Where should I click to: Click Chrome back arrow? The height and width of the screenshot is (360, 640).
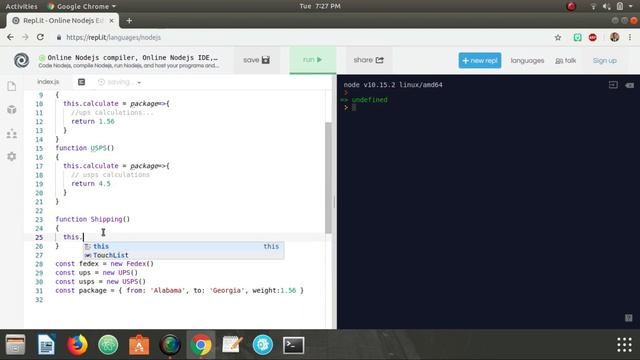click(x=10, y=37)
